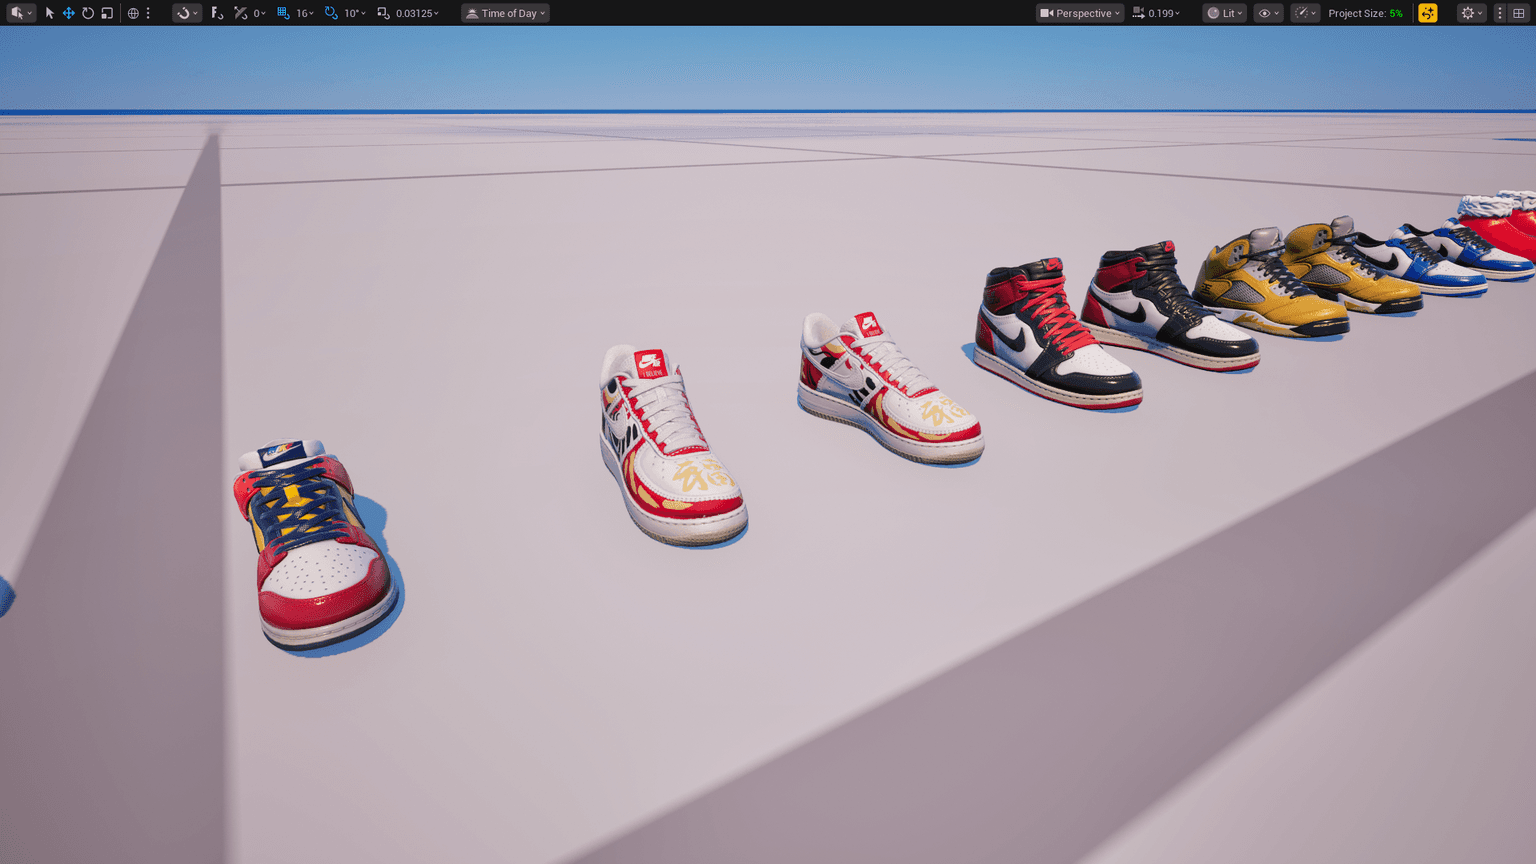Open rotation snap 10° value dropdown
Screen dimensions: 1536x864
click(354, 13)
